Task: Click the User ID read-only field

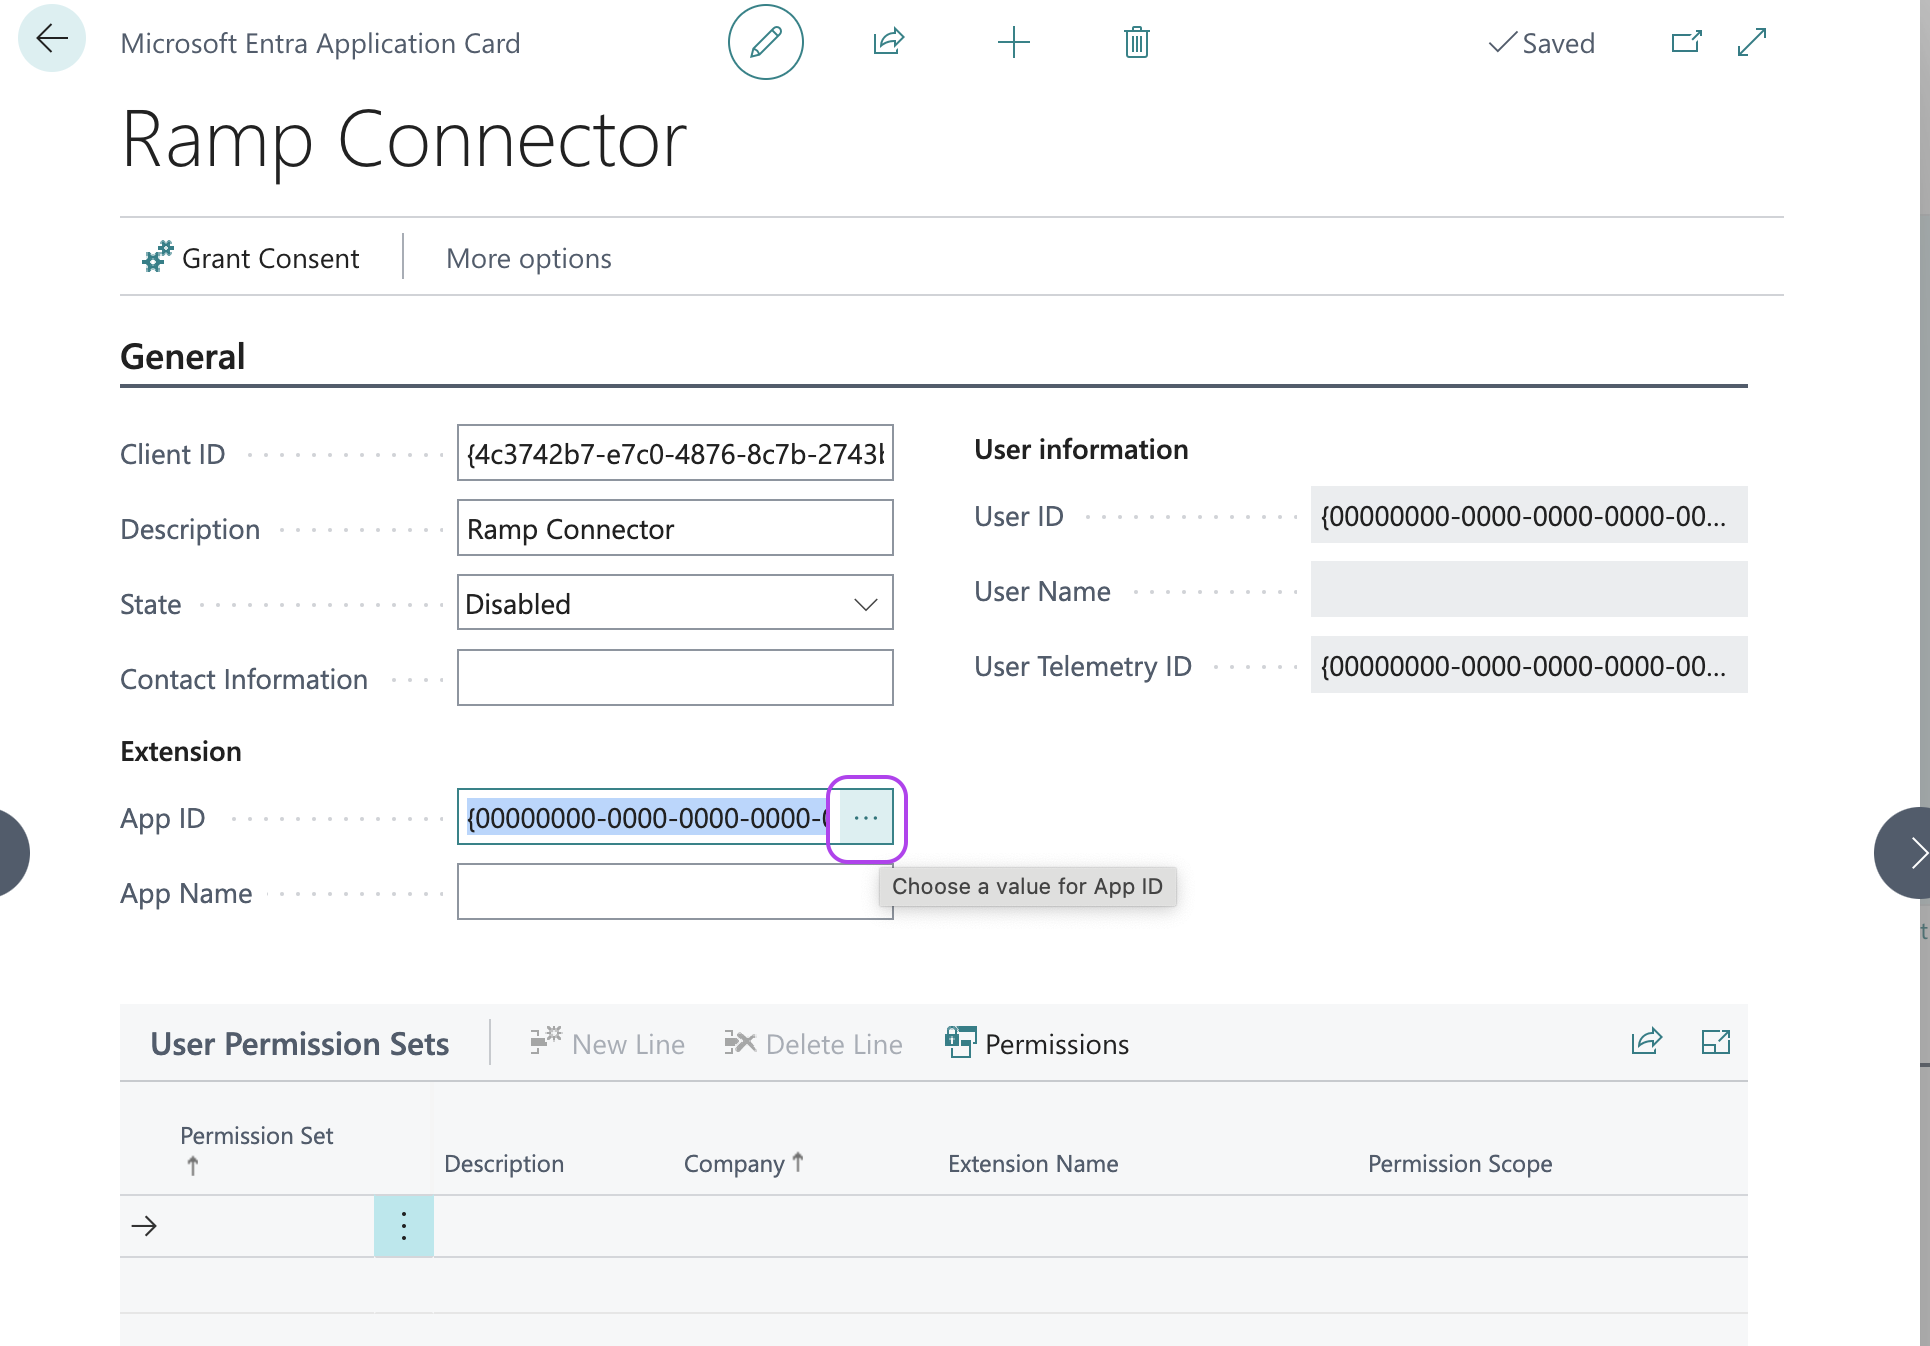Action: tap(1528, 515)
